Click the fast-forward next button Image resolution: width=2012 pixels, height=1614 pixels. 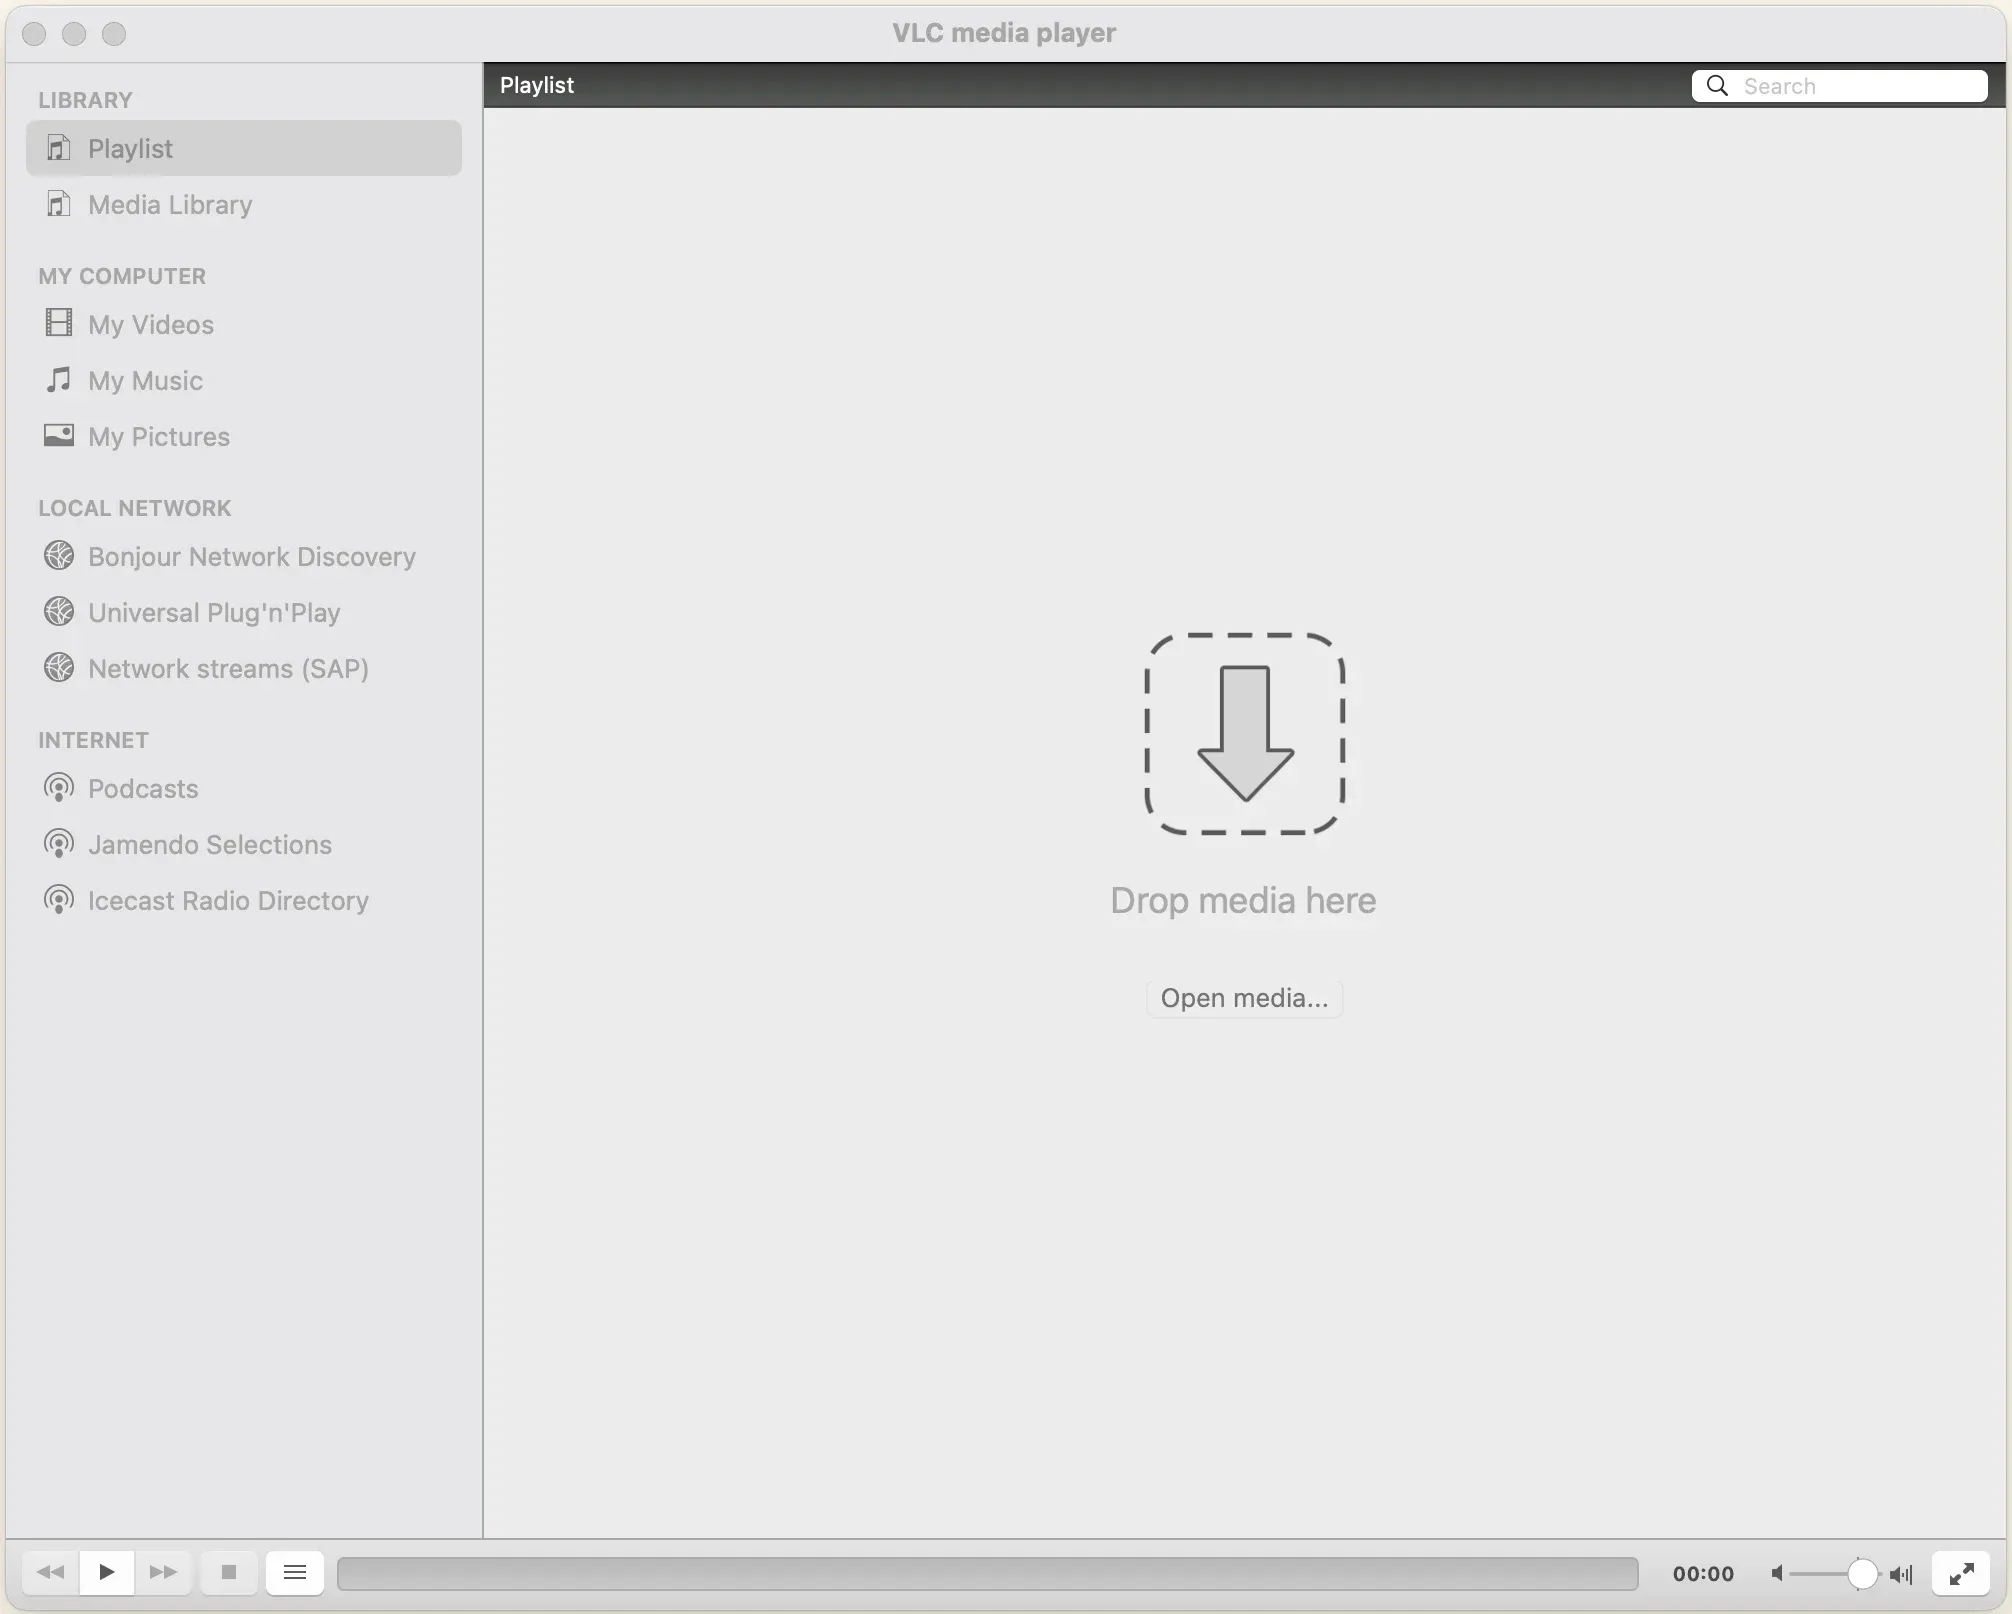coord(163,1572)
